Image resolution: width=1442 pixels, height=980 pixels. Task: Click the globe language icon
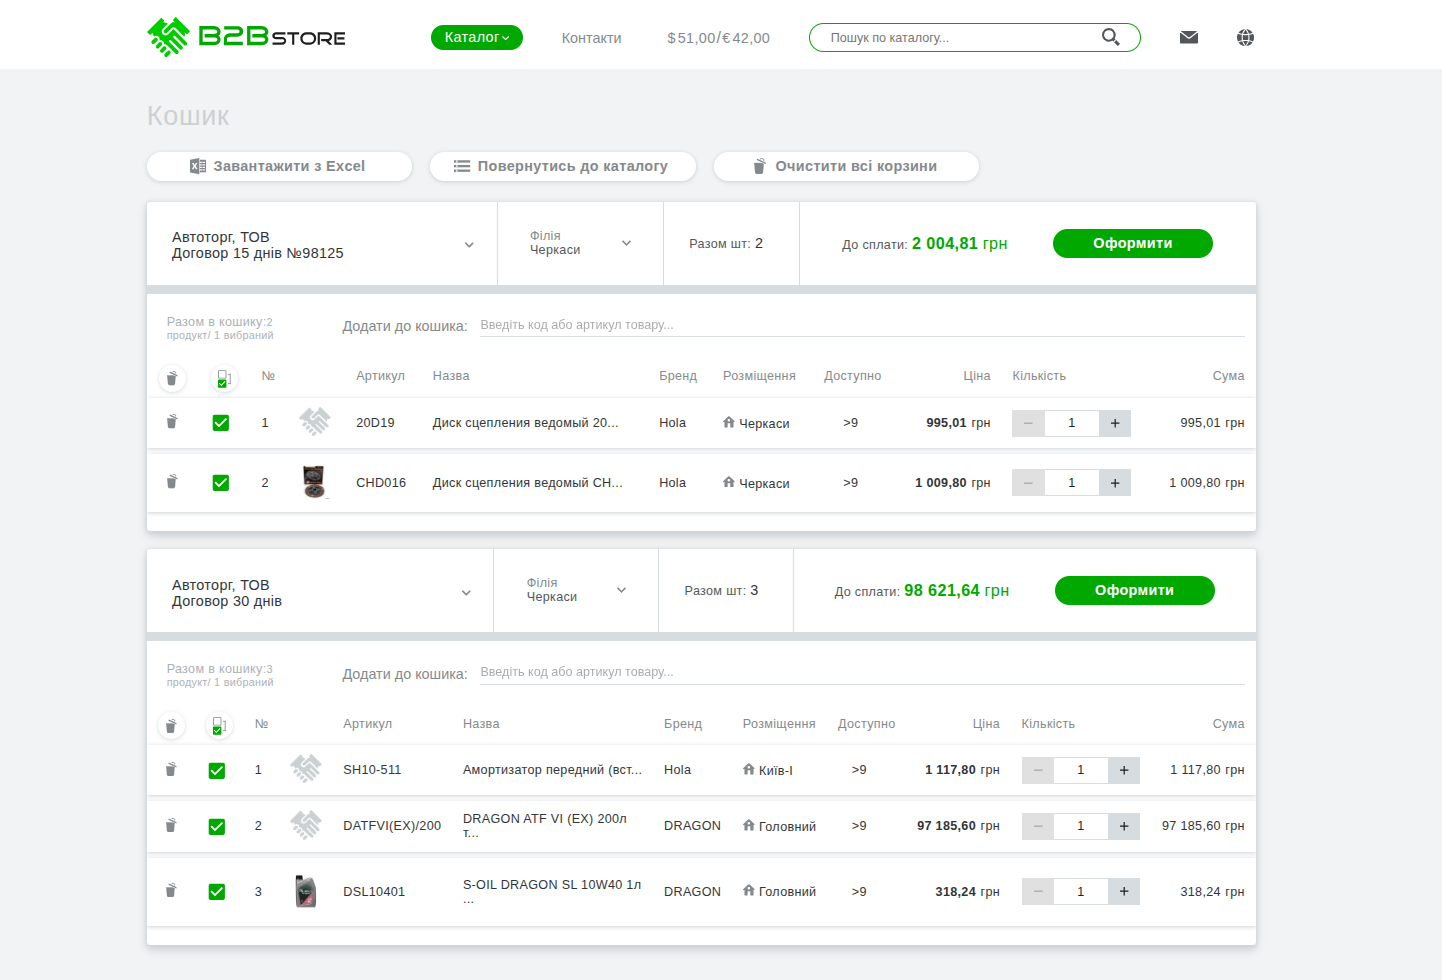[x=1245, y=37]
